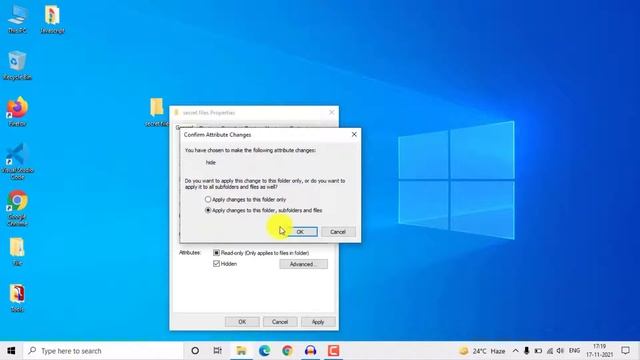The height and width of the screenshot is (360, 640).
Task: Open File Explorer from the taskbar
Action: 241,351
